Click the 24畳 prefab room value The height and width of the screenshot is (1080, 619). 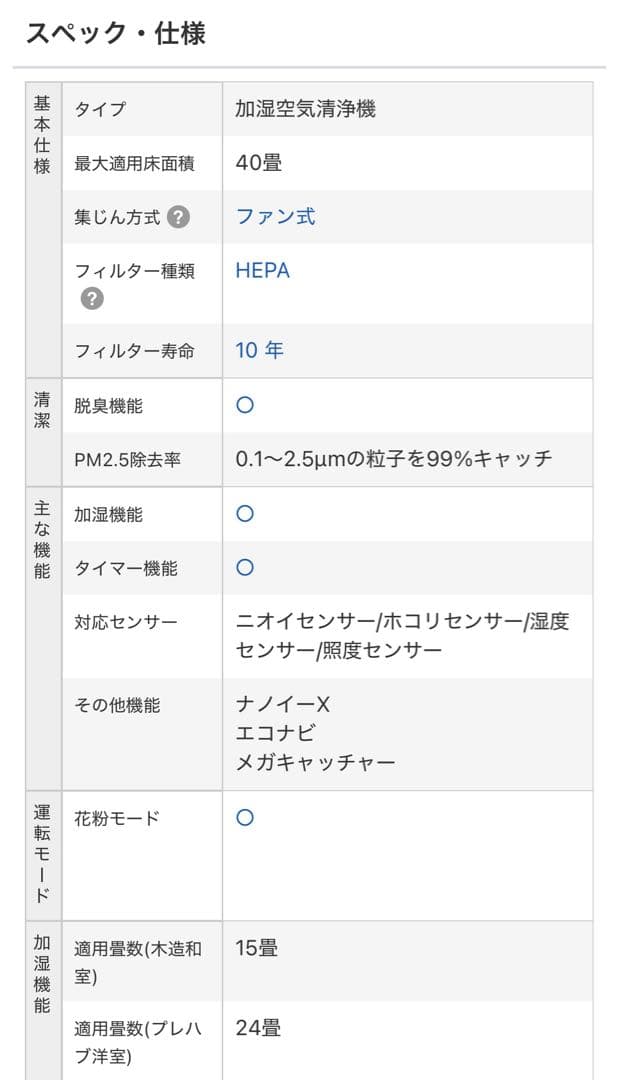(258, 1027)
